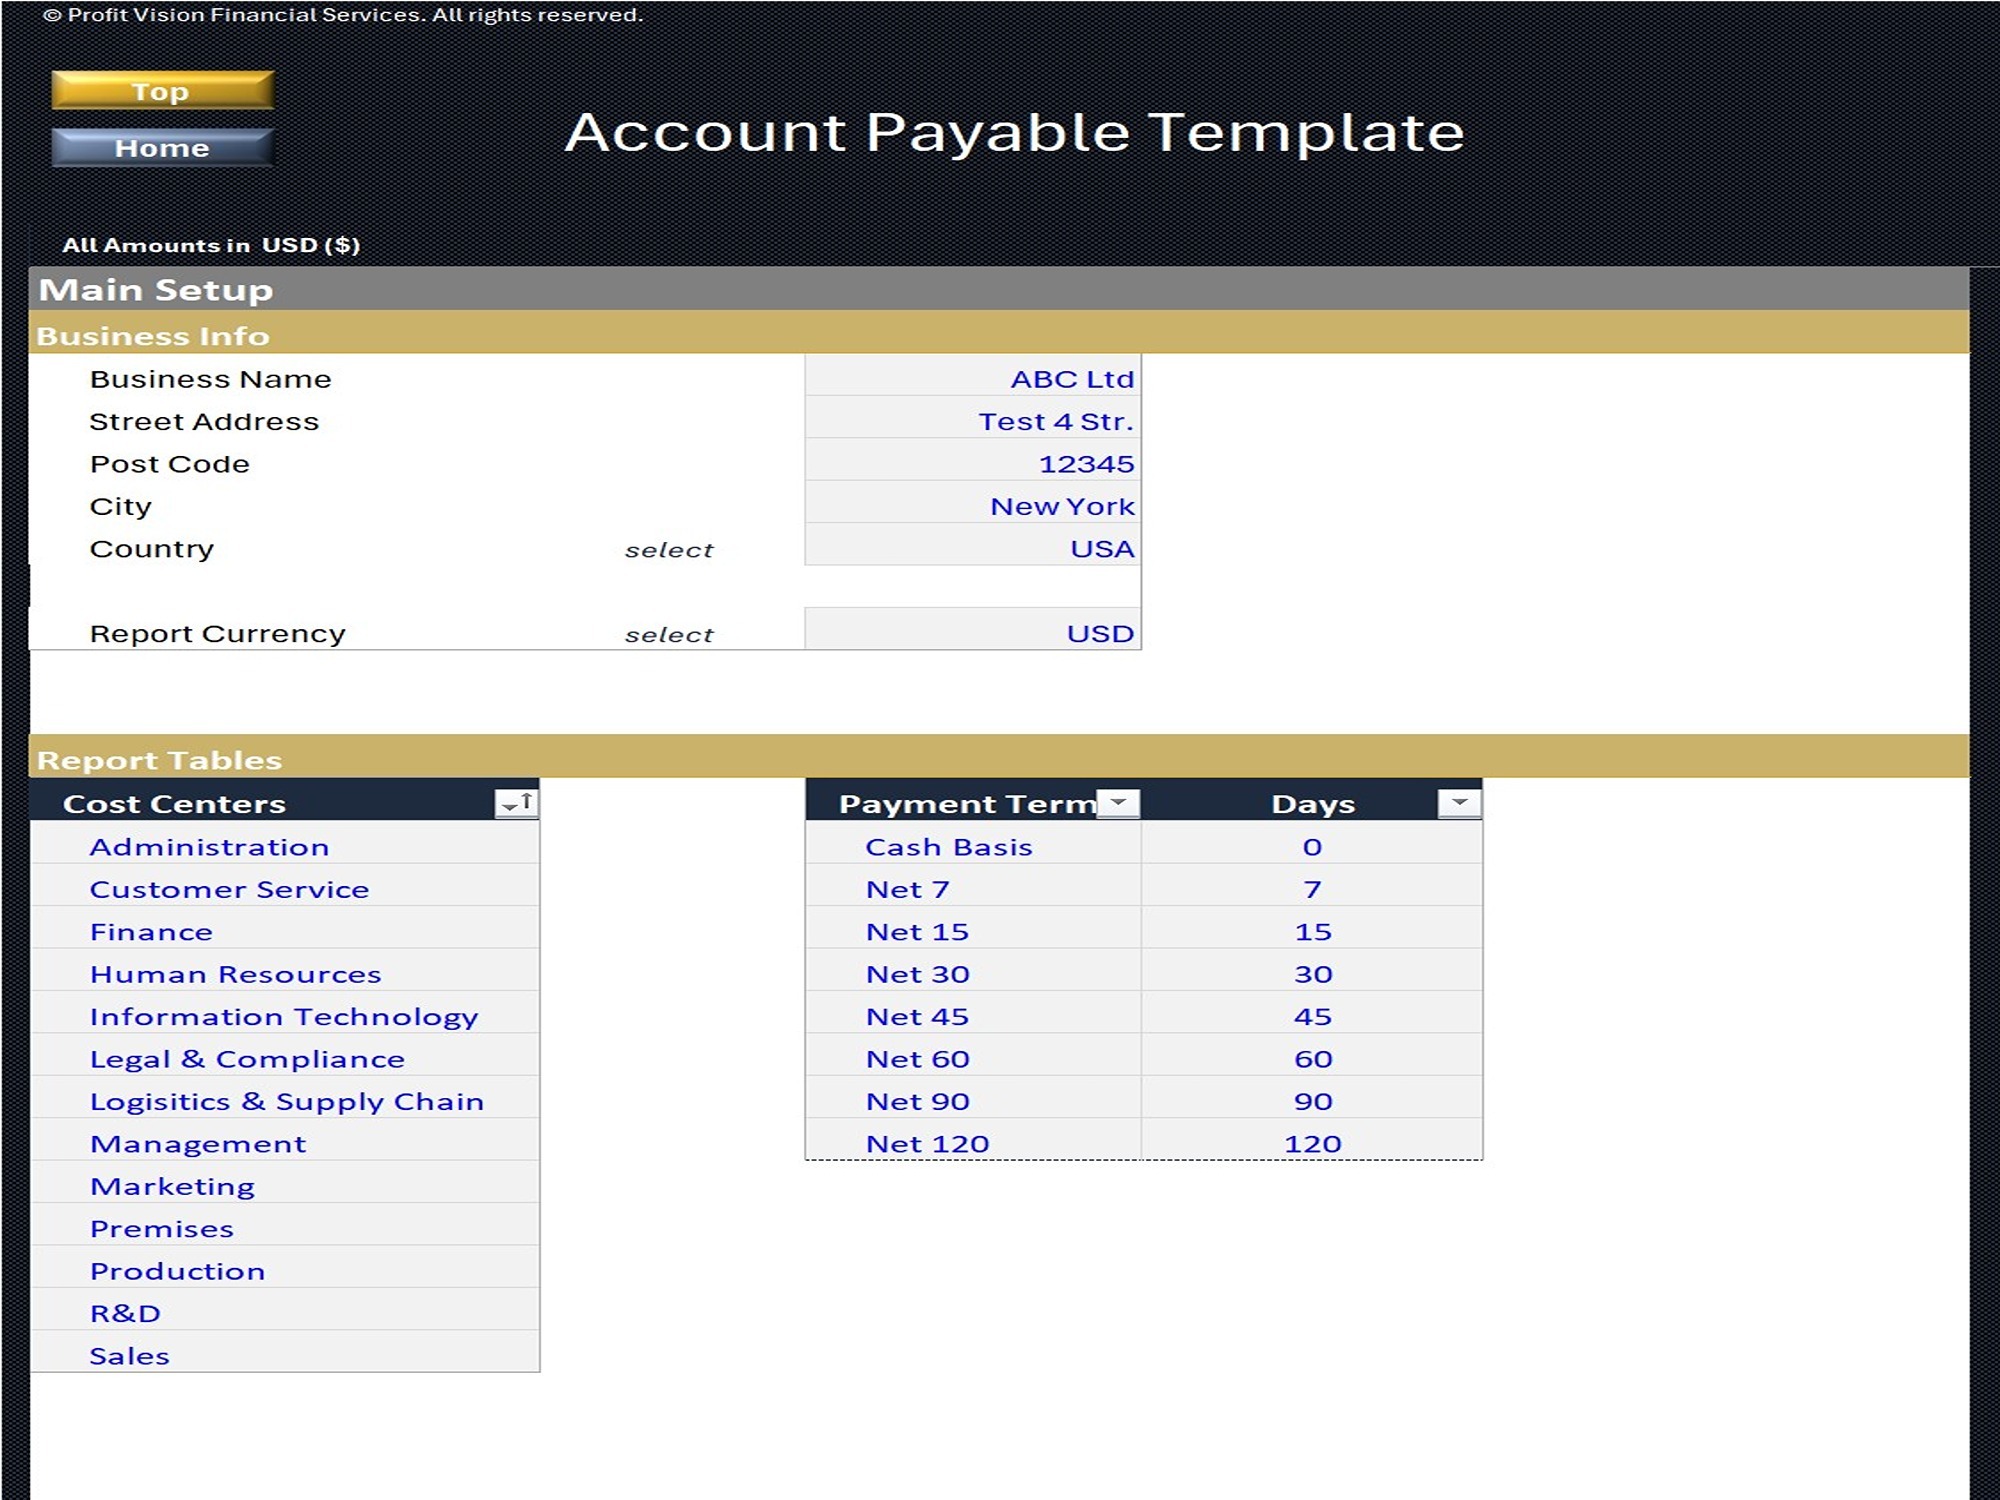
Task: Click the Information Technology cost center
Action: click(284, 1016)
